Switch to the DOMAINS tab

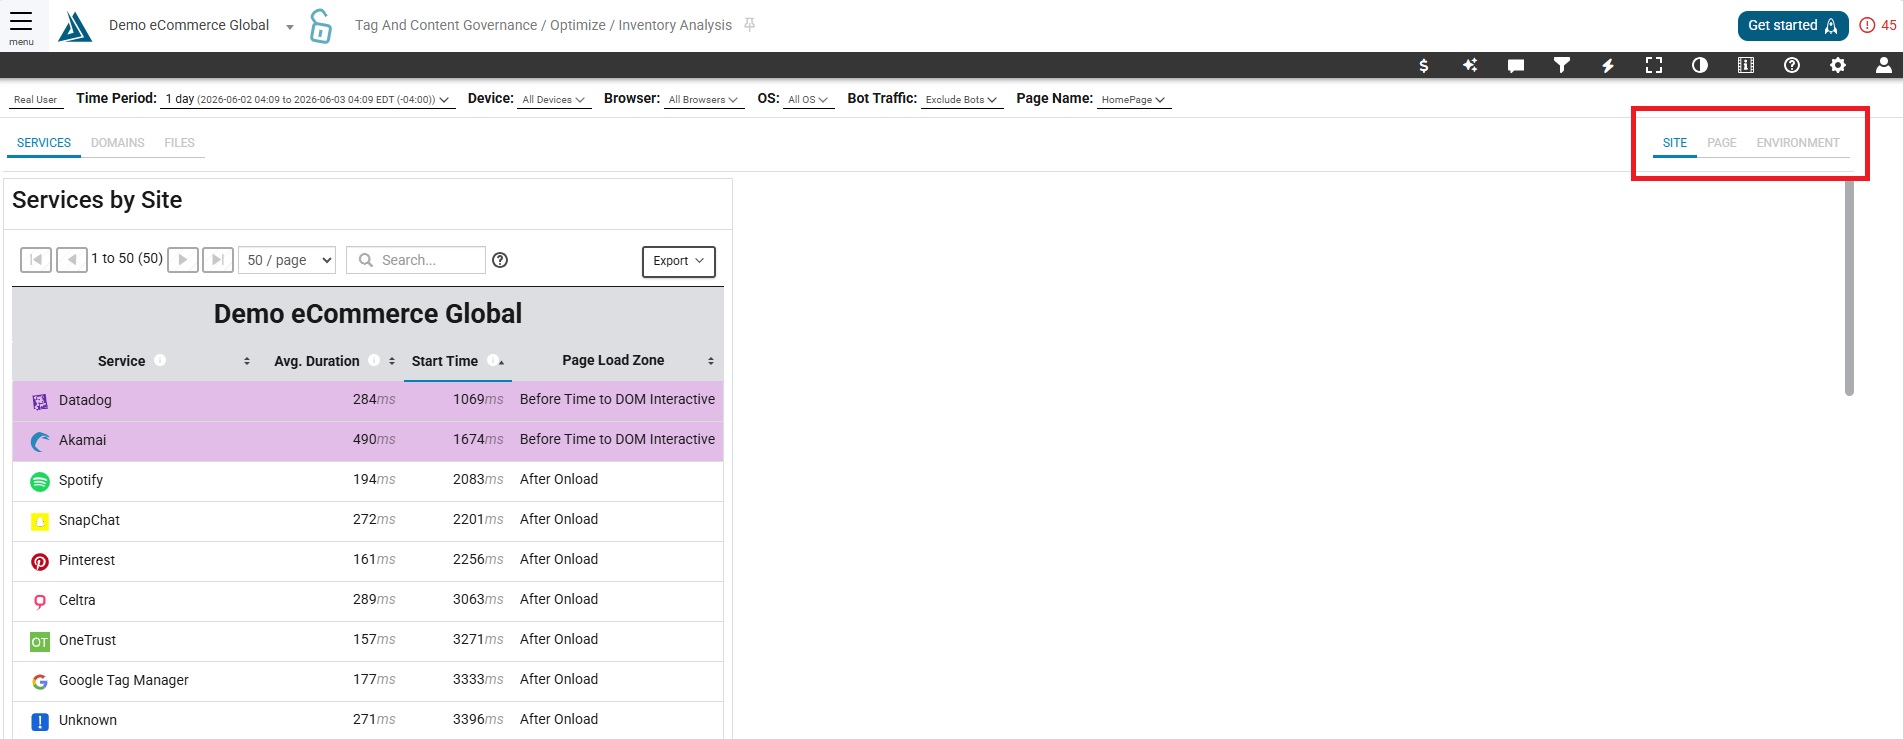118,143
